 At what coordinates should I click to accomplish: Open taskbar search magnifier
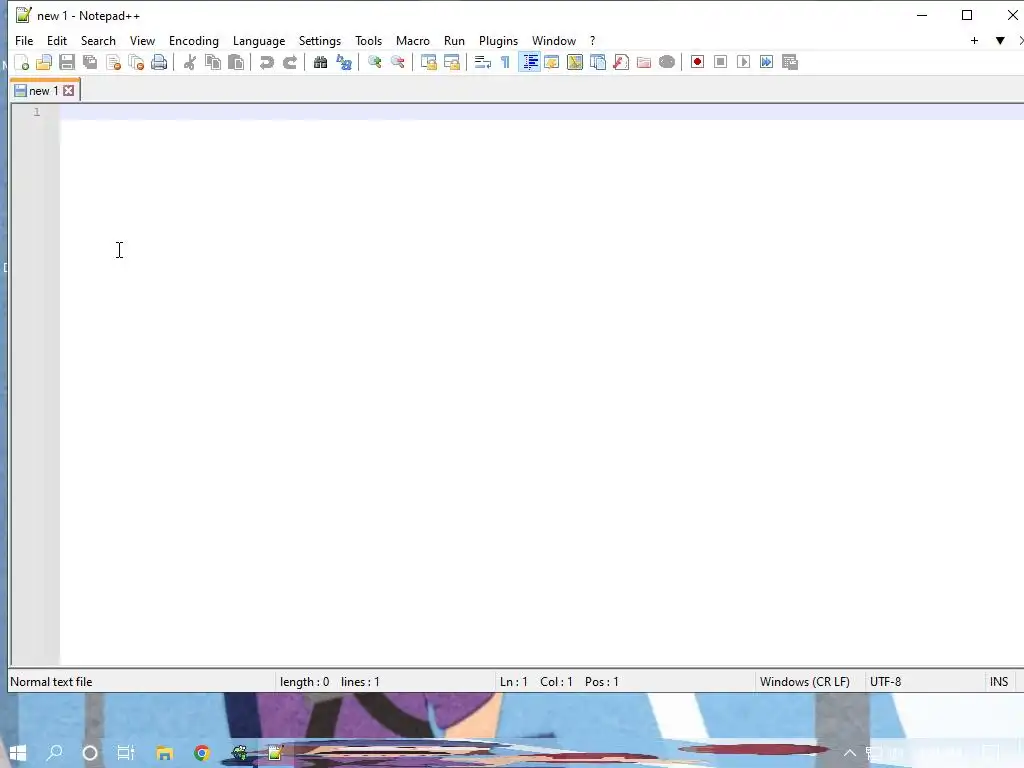[x=55, y=753]
